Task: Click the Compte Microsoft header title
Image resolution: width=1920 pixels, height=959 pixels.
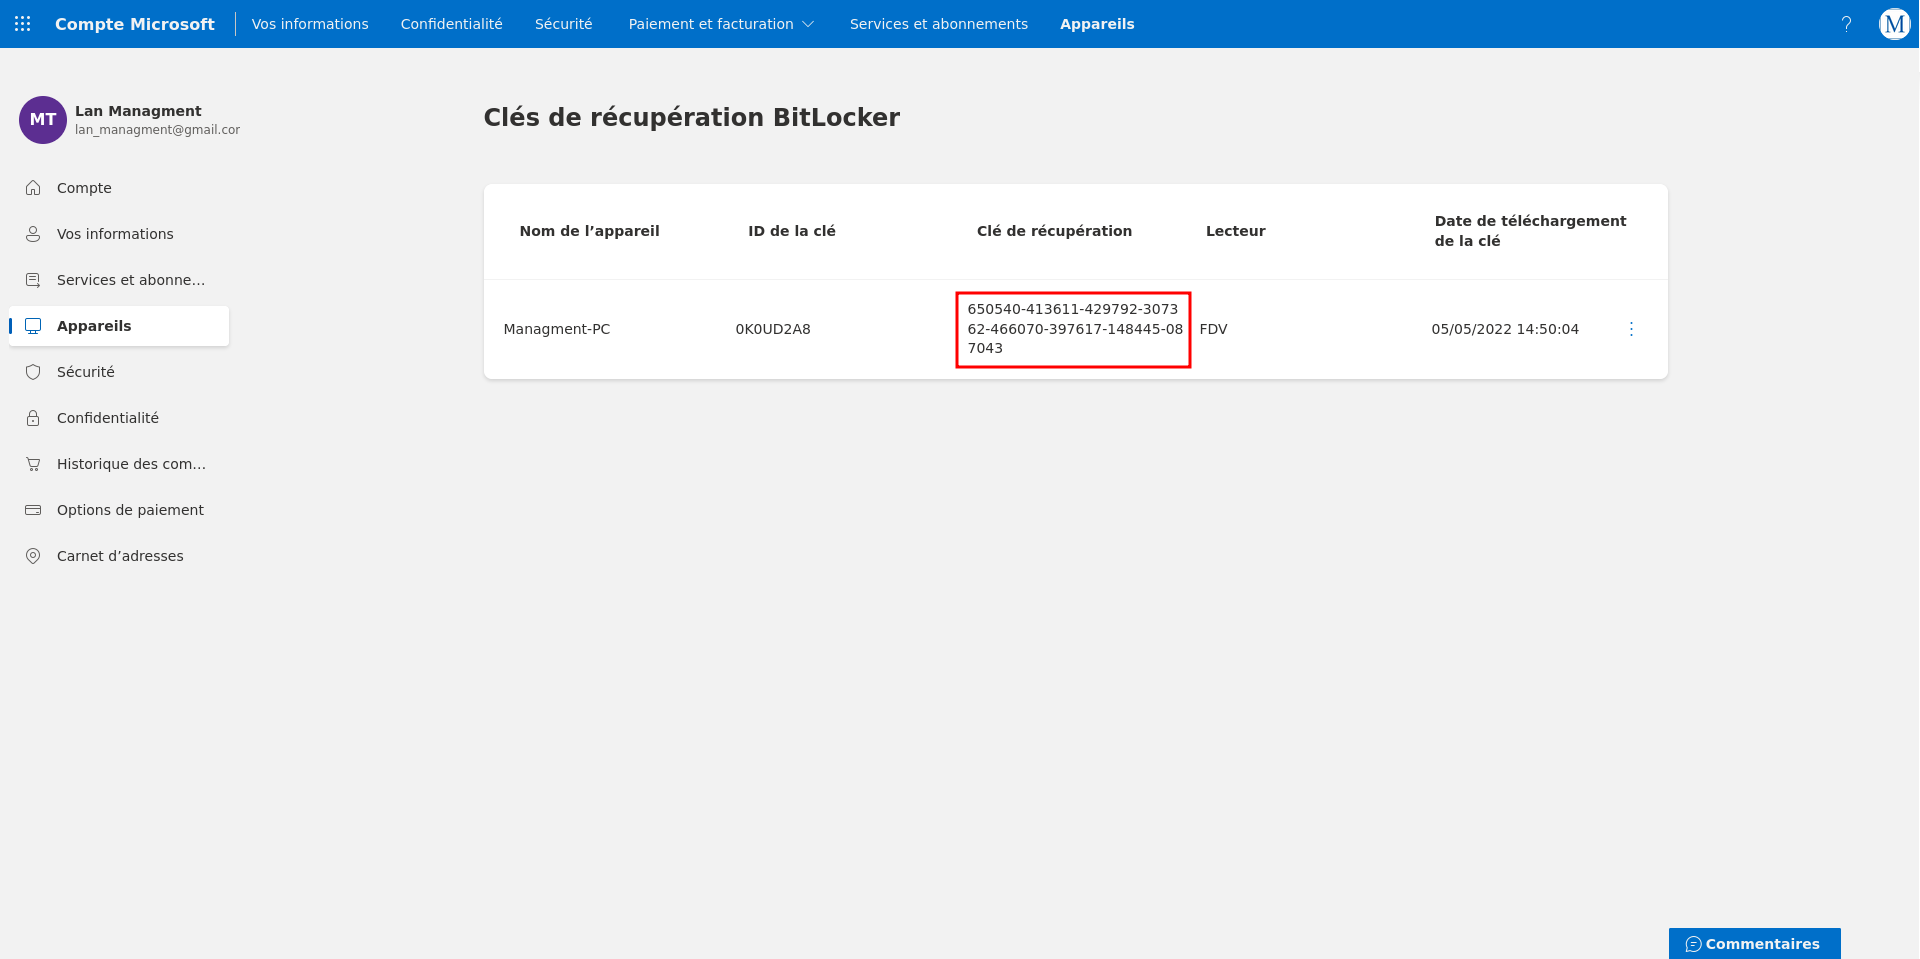Action: pos(135,24)
